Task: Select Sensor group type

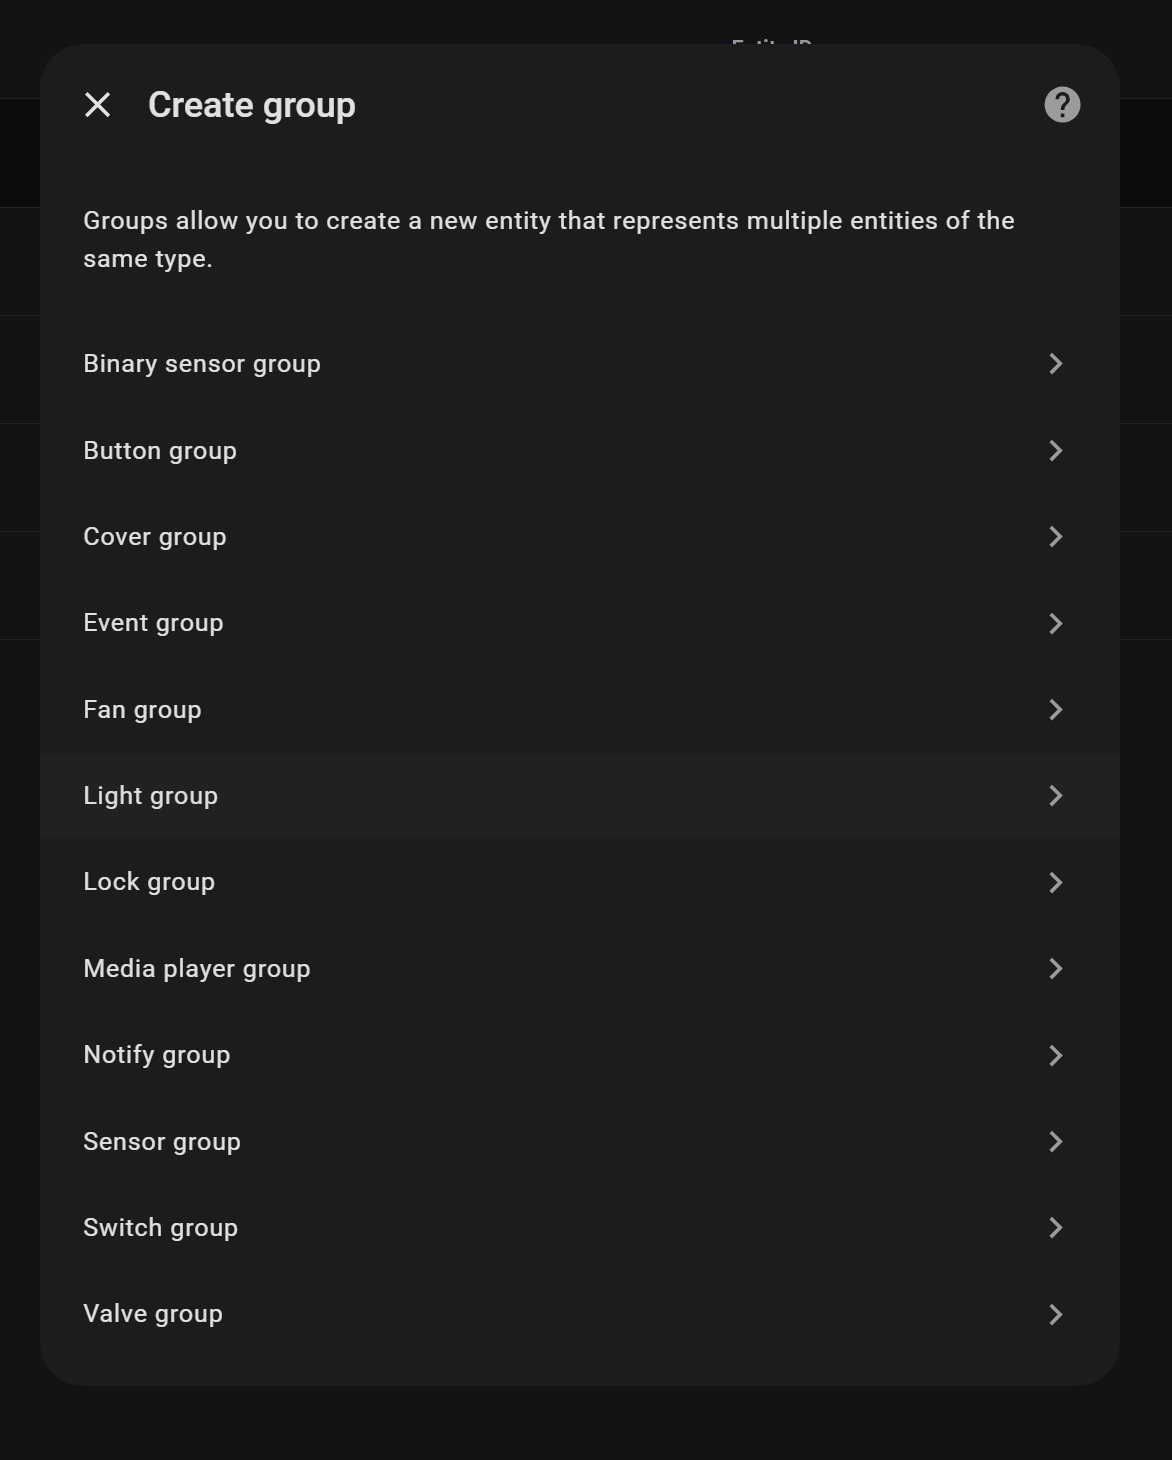Action: [162, 1142]
